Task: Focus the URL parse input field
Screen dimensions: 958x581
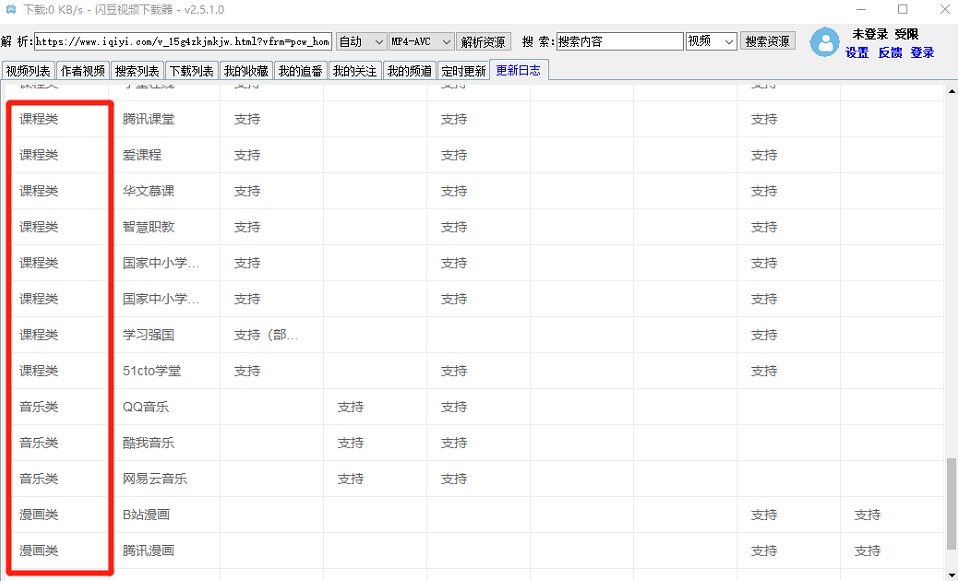Action: pyautogui.click(x=183, y=42)
